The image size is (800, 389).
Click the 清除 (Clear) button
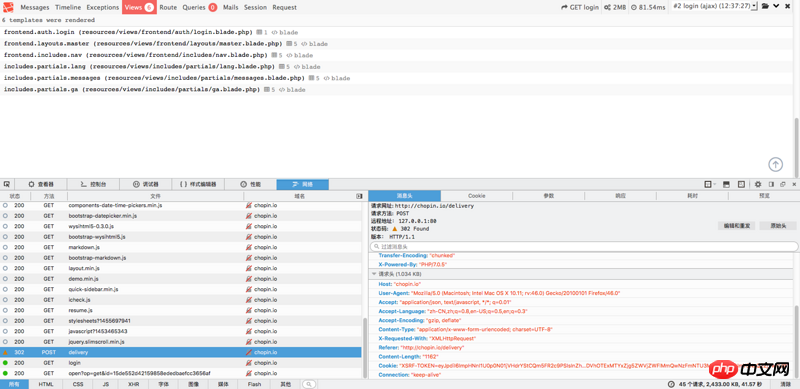[786, 384]
